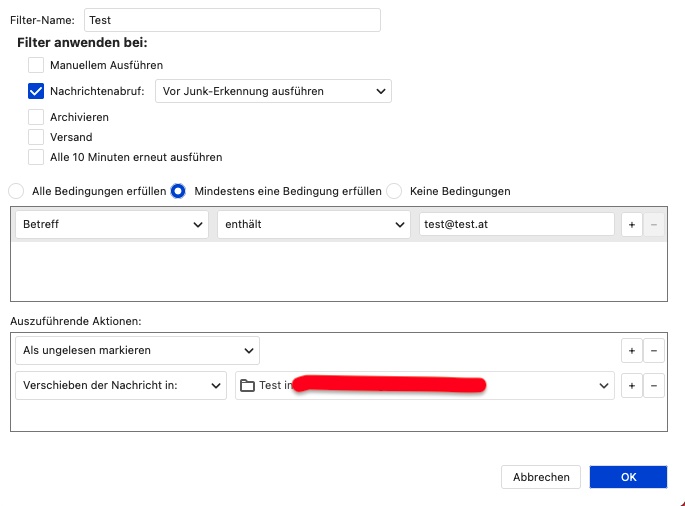Open the 'Betreff' field dropdown
The height and width of the screenshot is (506, 685).
[112, 225]
